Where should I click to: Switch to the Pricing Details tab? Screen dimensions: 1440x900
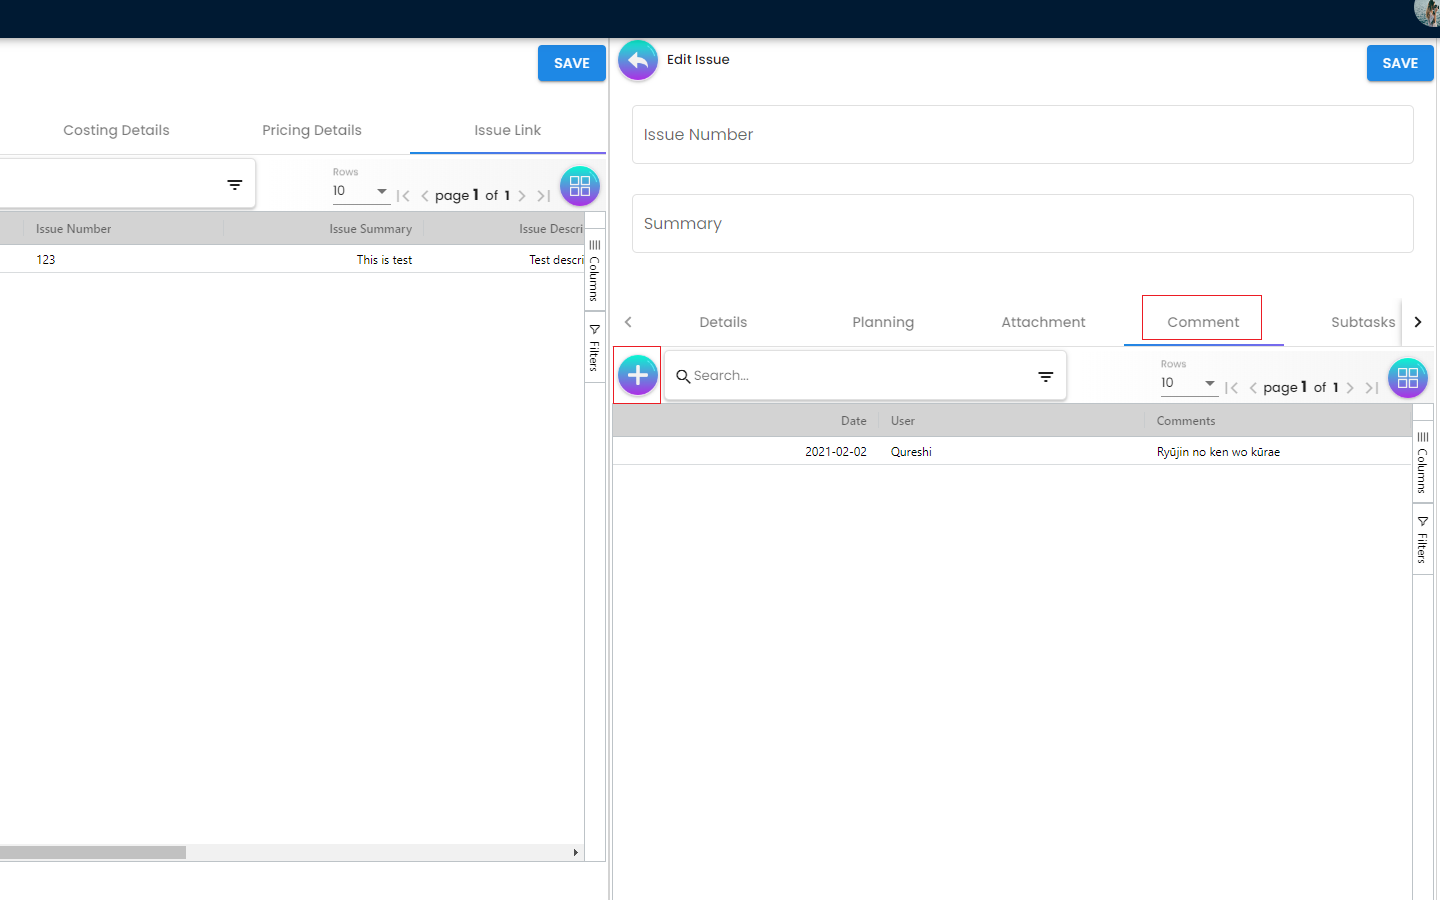click(312, 130)
